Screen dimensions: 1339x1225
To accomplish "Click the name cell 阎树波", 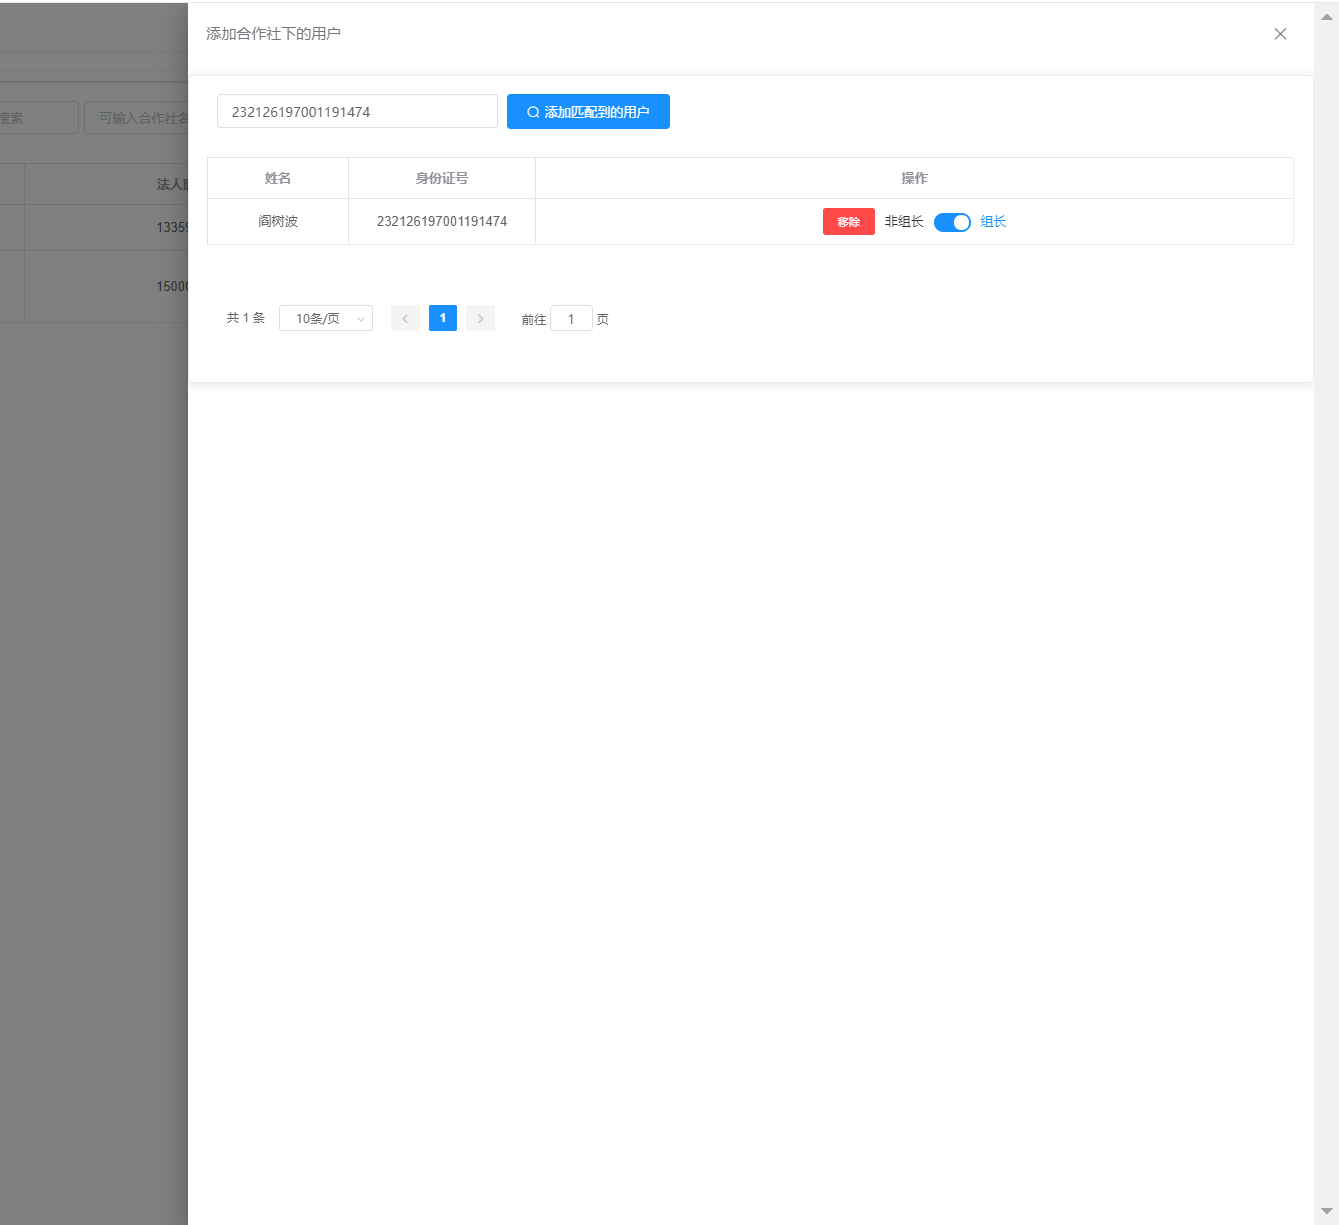I will (278, 221).
